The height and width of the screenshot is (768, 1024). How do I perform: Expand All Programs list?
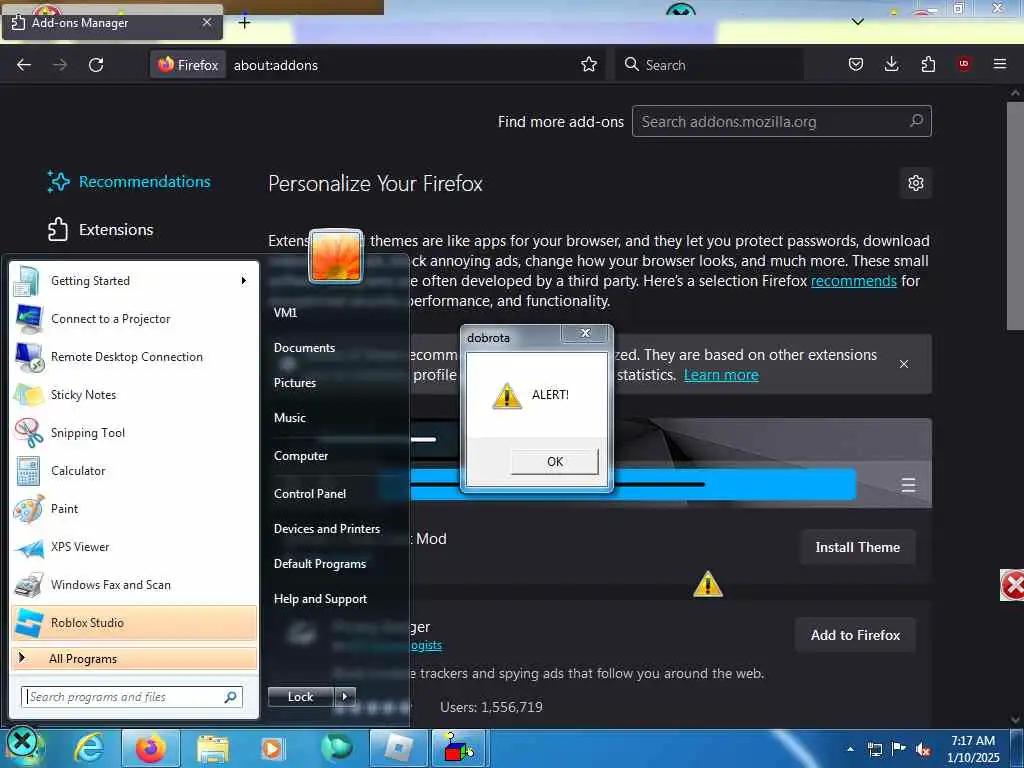point(134,658)
